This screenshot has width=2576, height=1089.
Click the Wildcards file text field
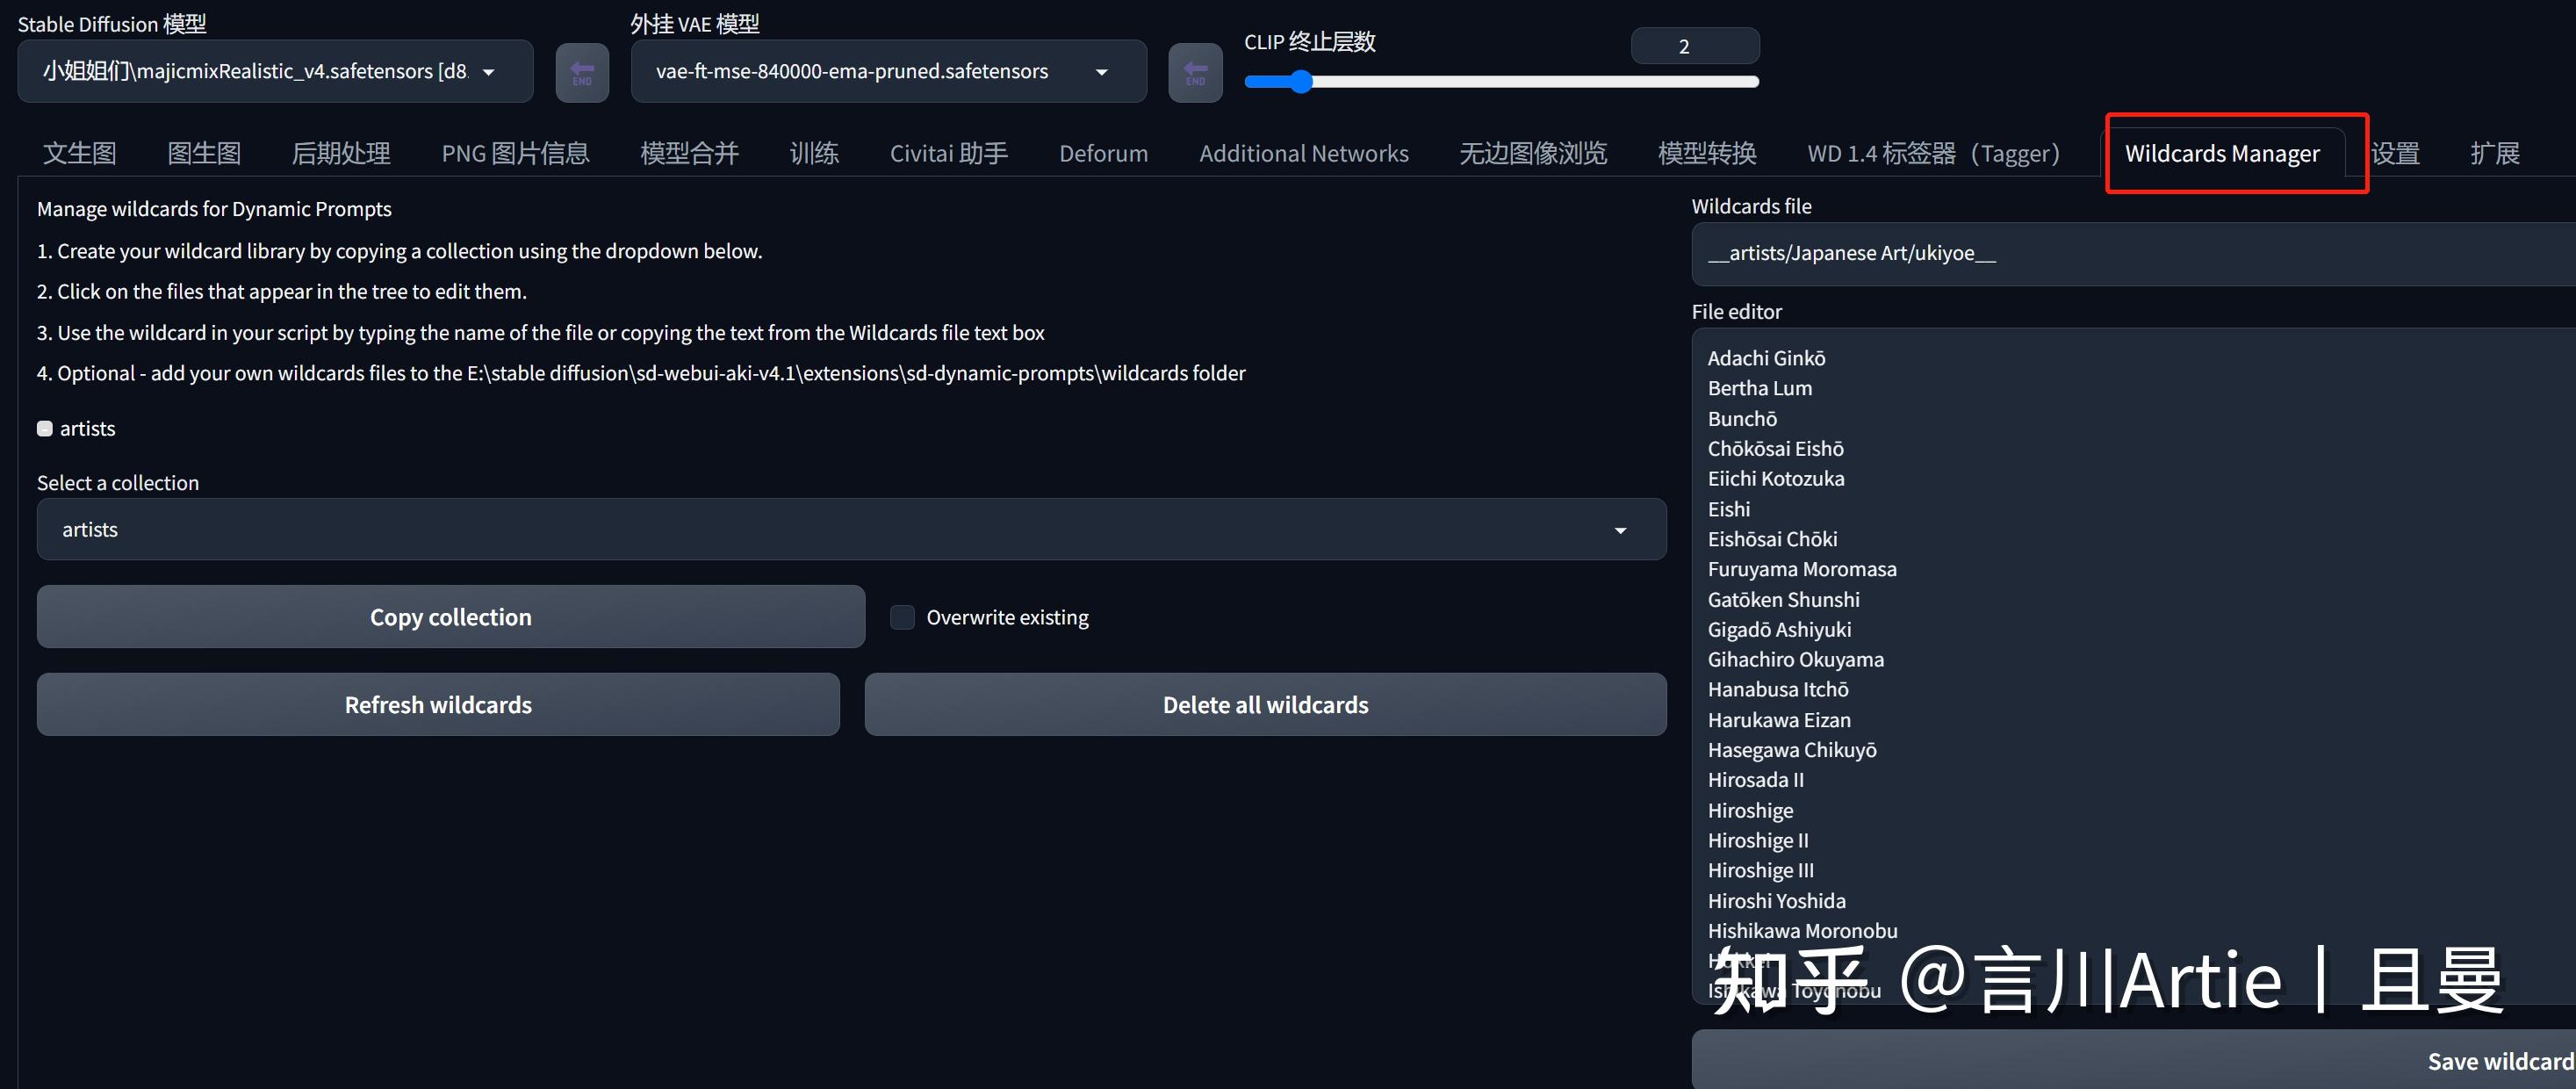[x=2130, y=253]
